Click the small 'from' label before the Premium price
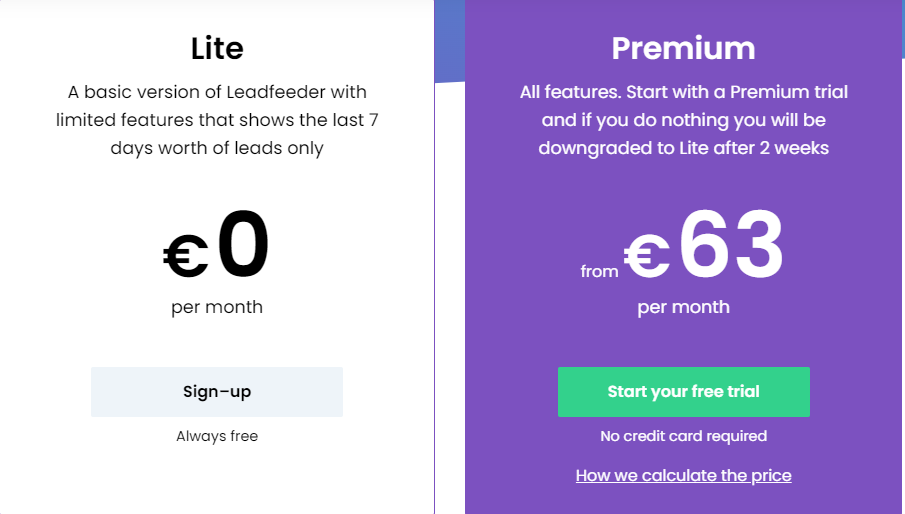The image size is (905, 514). pyautogui.click(x=599, y=271)
